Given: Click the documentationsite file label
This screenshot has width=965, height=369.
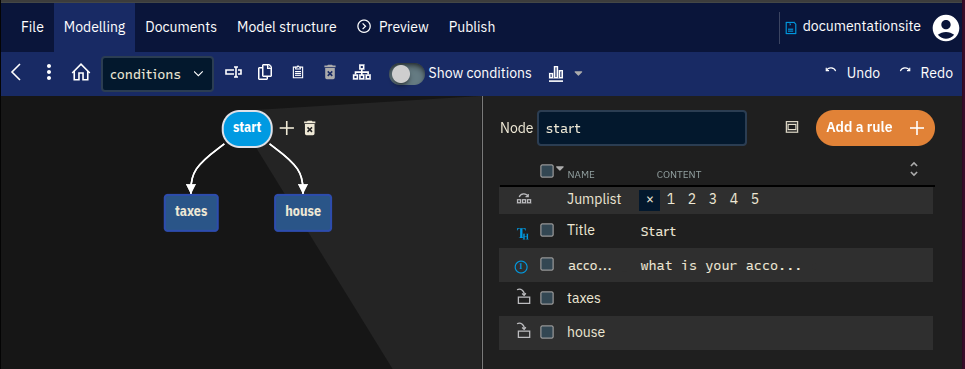Looking at the screenshot, I should coord(862,26).
